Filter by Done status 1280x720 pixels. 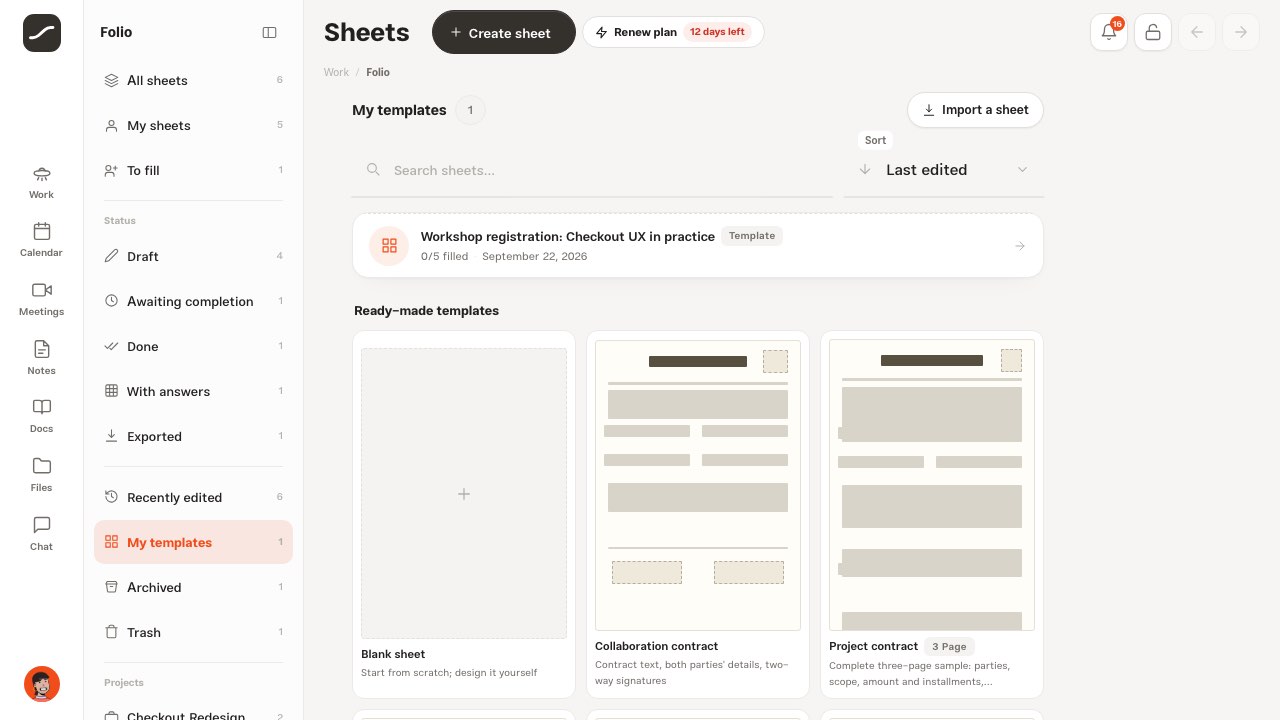[193, 346]
